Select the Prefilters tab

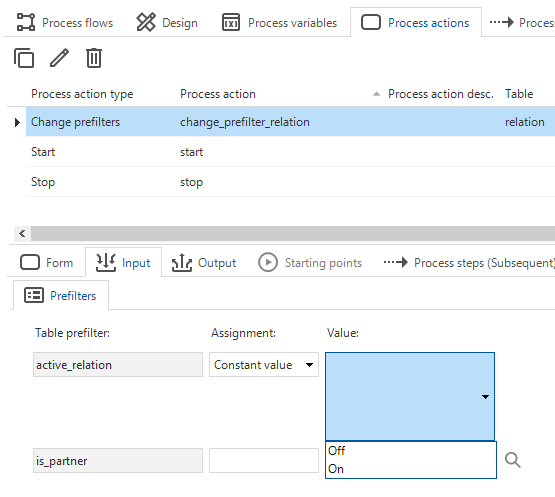coord(61,296)
